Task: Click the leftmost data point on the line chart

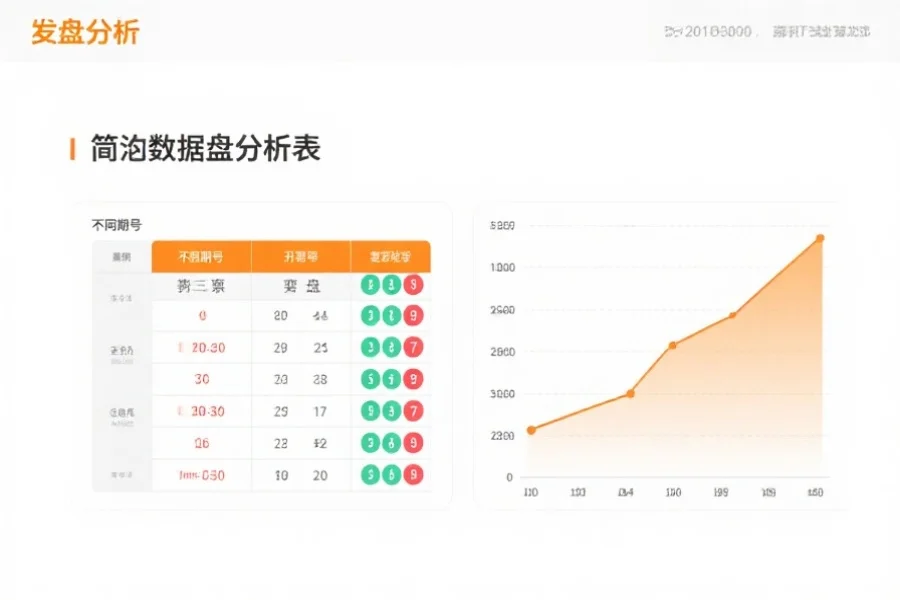Action: 531,430
